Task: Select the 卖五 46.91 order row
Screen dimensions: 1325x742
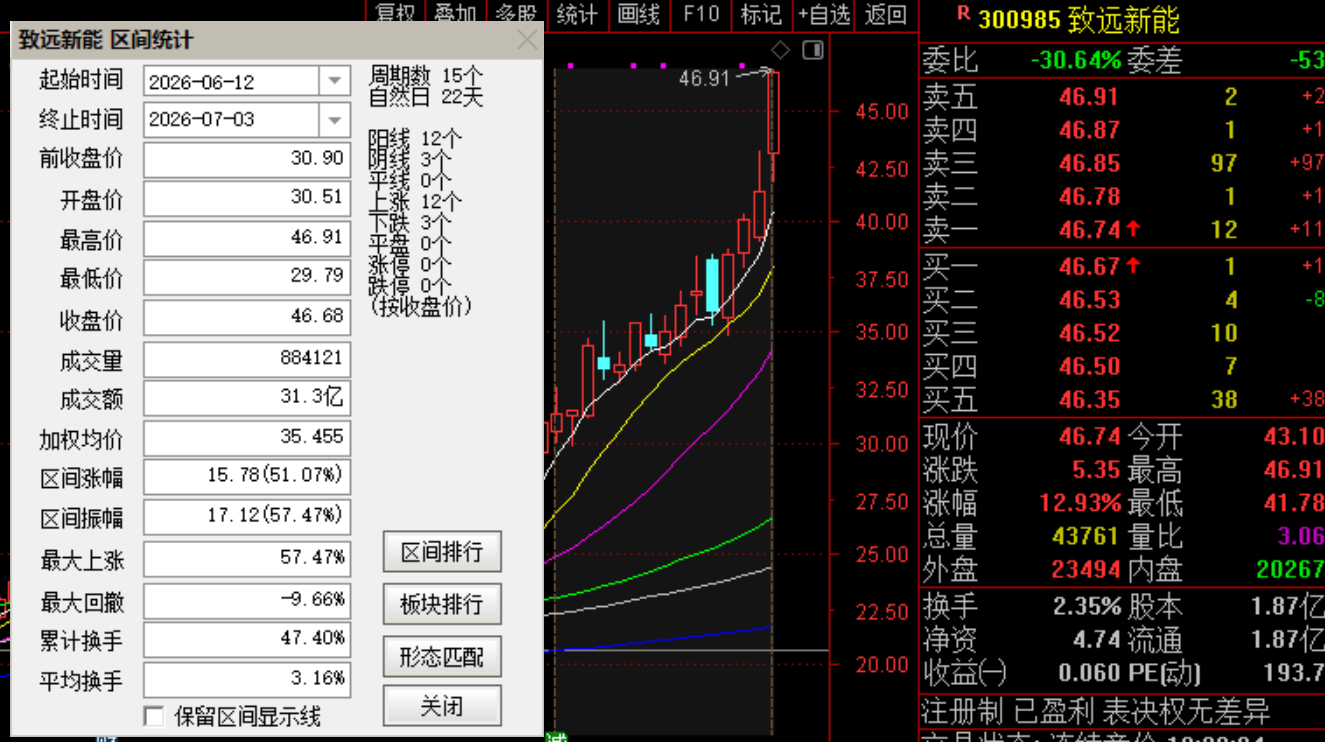Action: 1122,97
